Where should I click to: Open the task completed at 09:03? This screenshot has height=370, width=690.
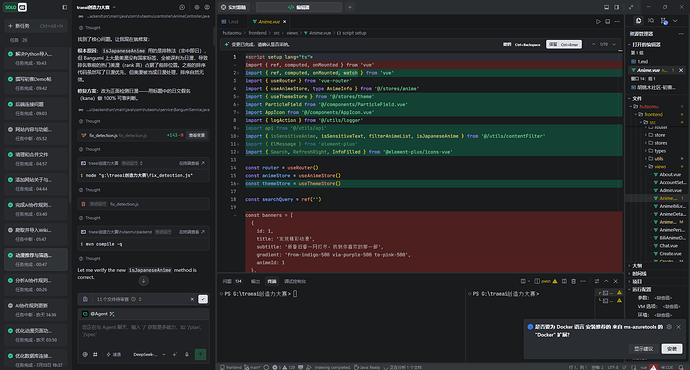(x=36, y=108)
